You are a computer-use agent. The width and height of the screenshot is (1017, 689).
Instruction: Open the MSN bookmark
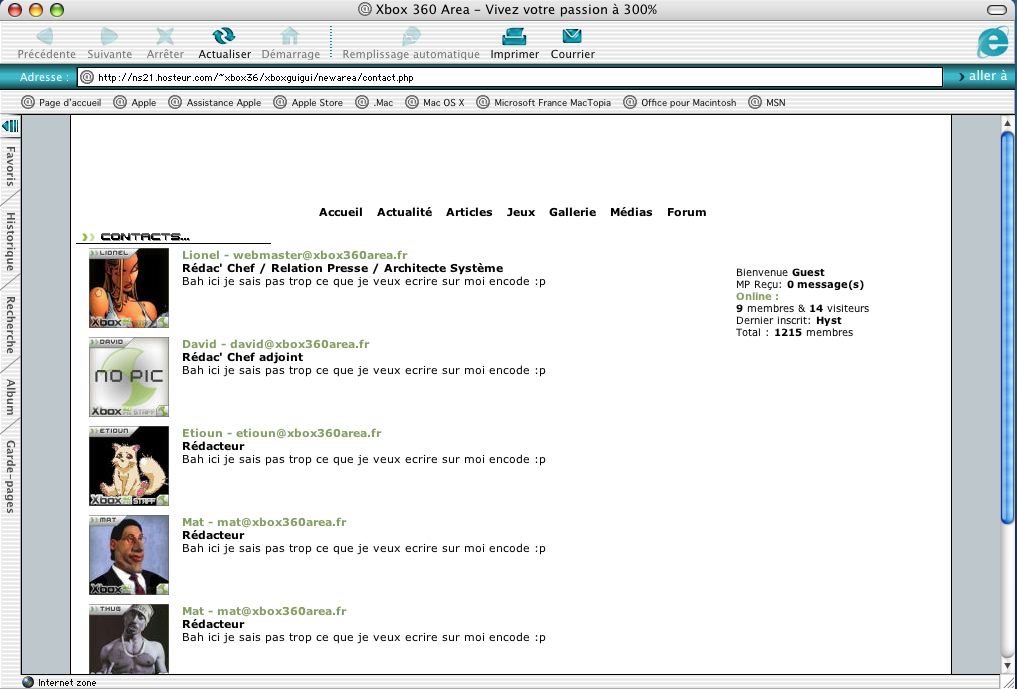[767, 103]
